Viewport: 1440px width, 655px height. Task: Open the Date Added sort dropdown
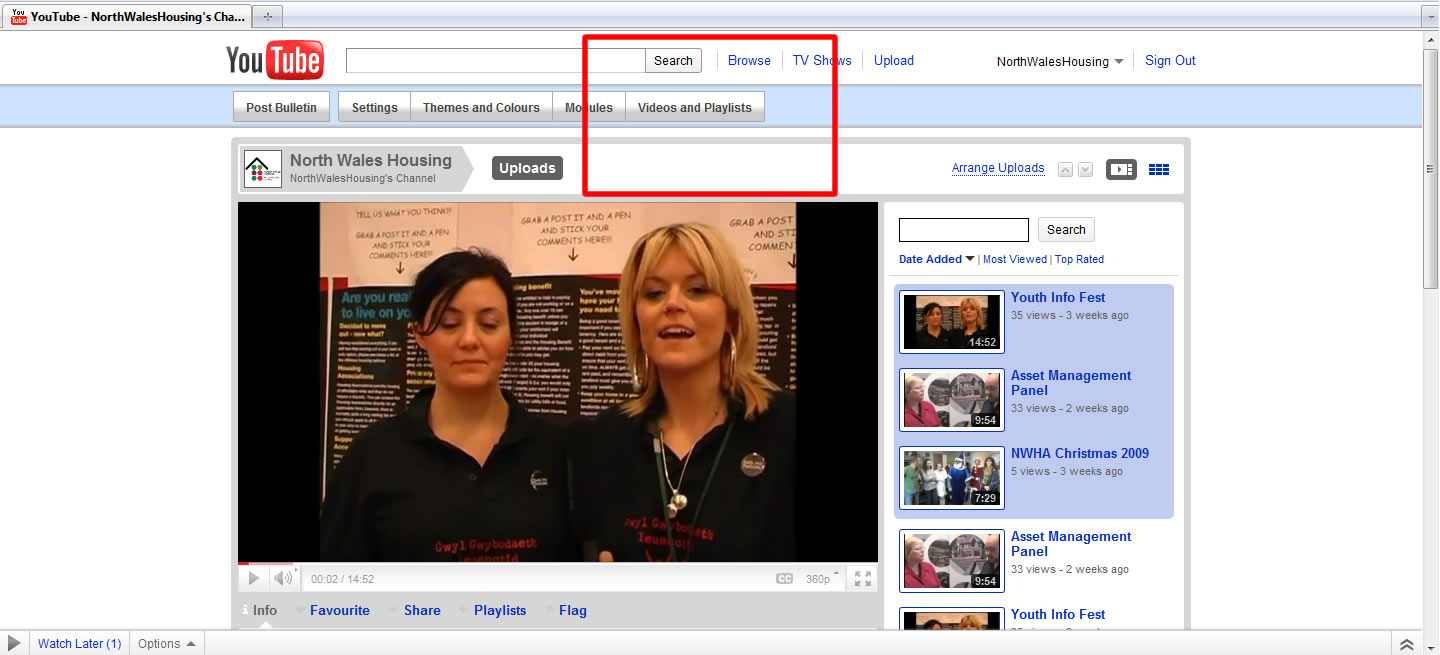(x=936, y=259)
